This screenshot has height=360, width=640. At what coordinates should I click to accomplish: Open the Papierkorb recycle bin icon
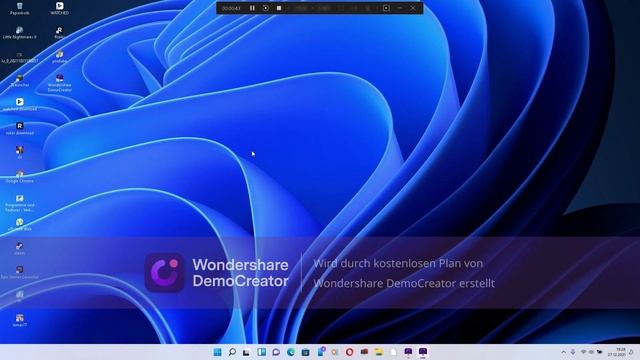click(20, 8)
